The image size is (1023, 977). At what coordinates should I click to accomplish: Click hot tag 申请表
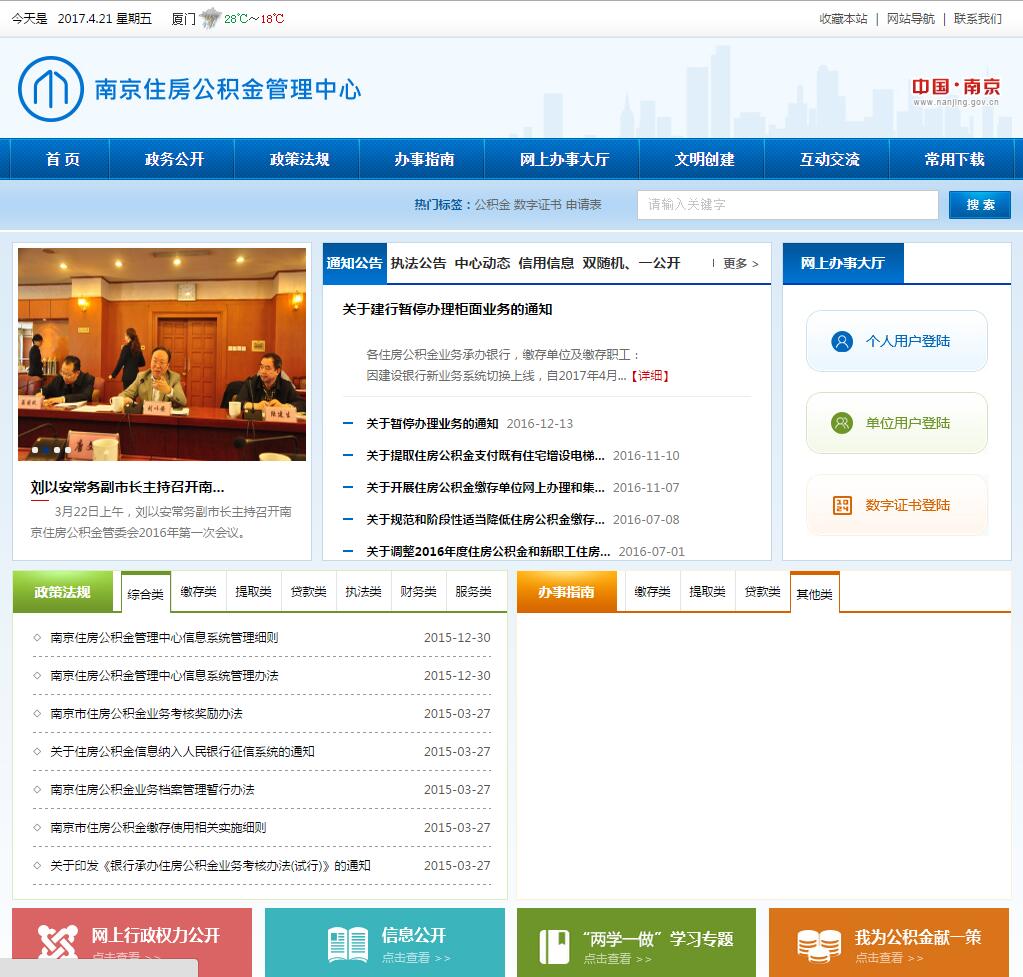pyautogui.click(x=583, y=205)
